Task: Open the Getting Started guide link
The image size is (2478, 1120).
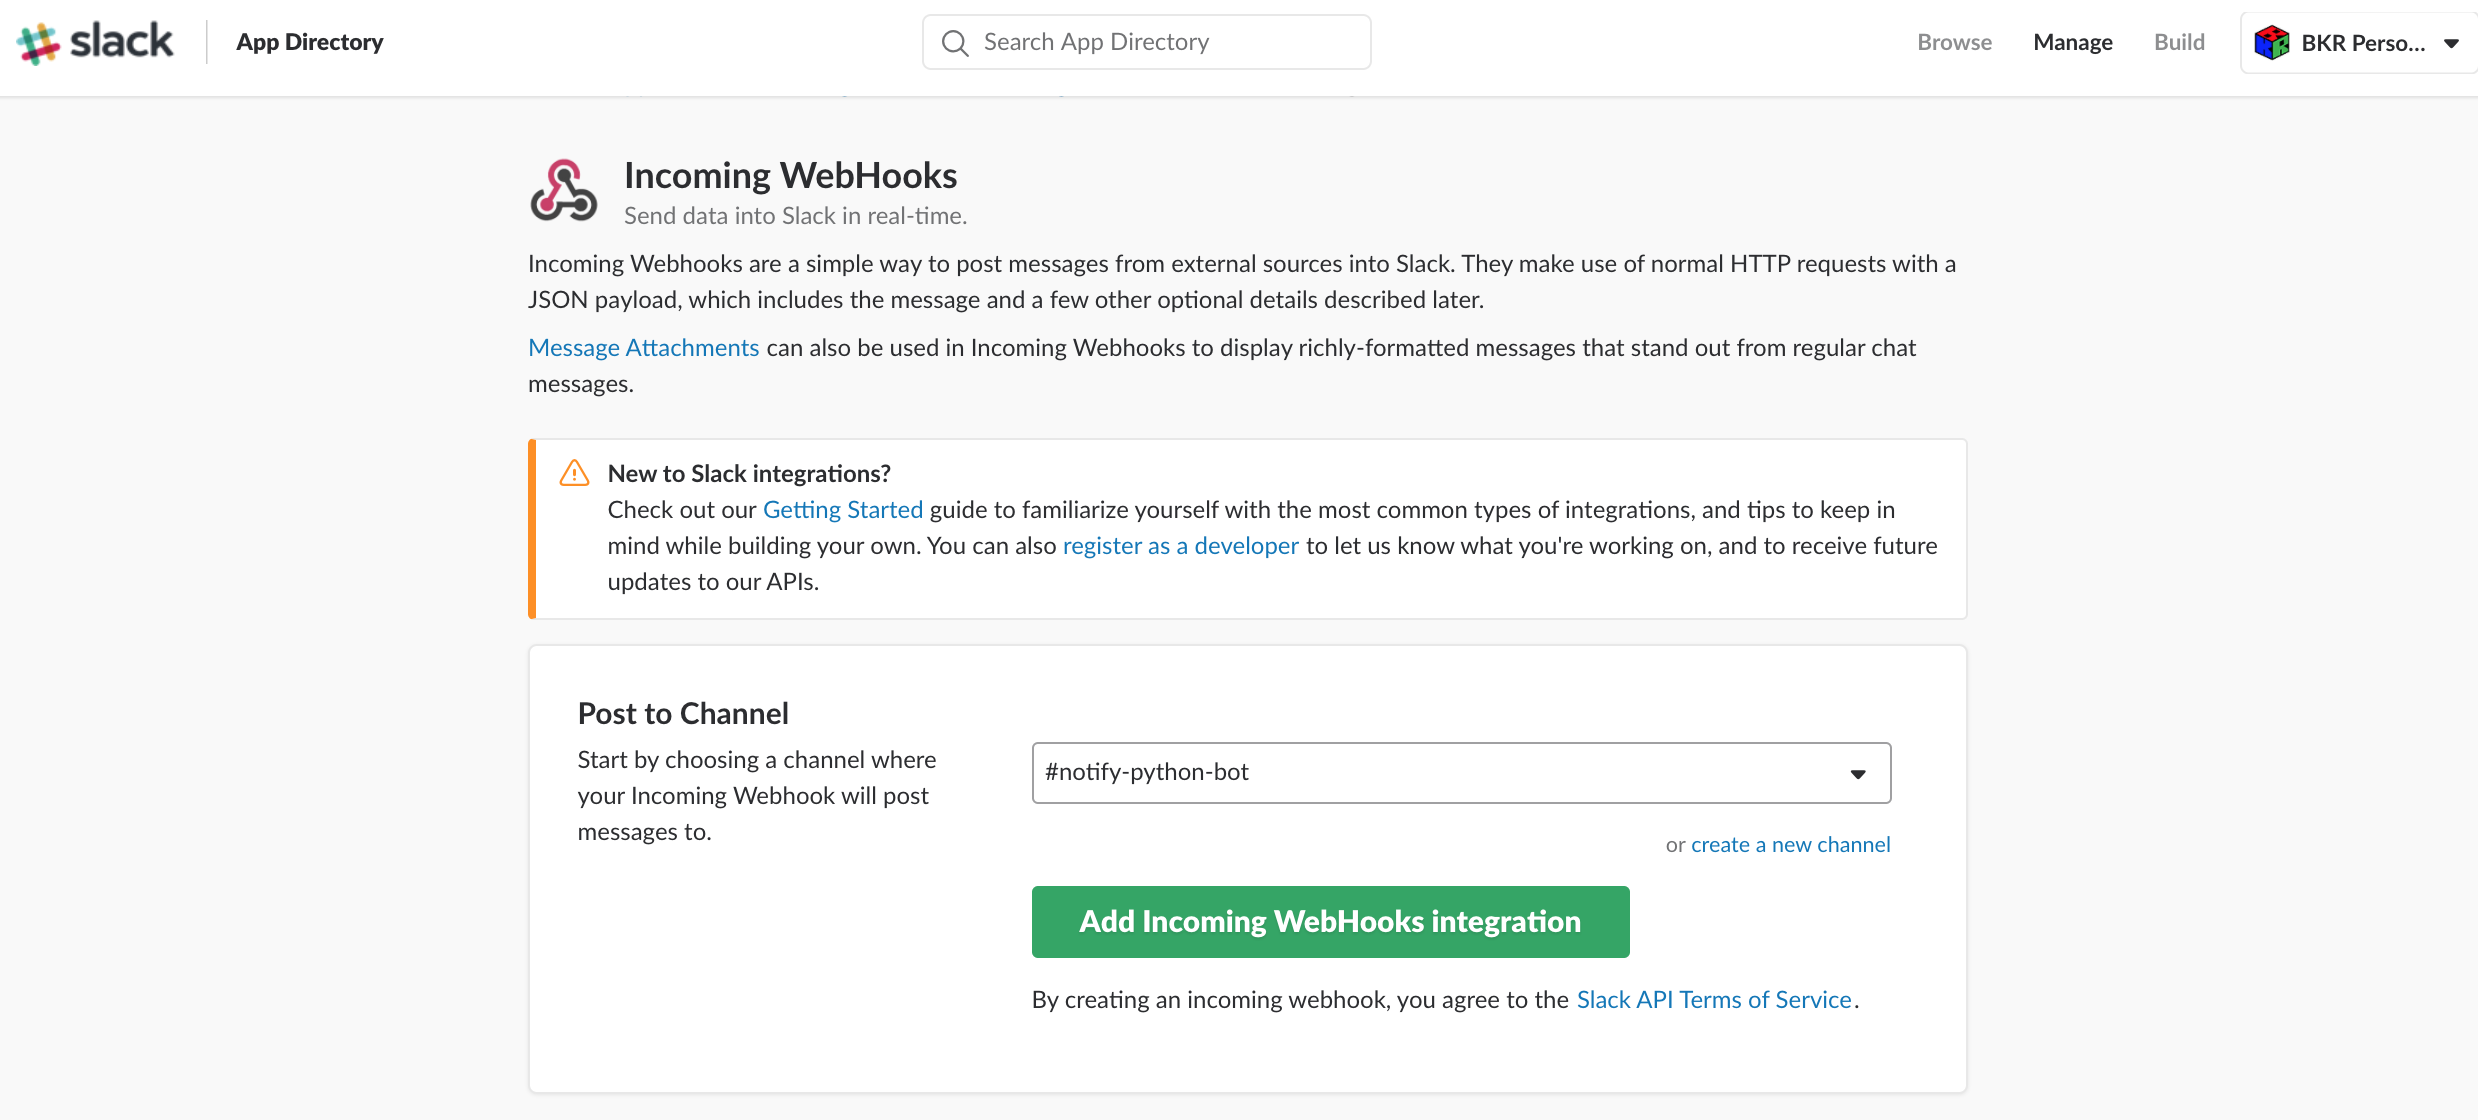Action: tap(843, 510)
